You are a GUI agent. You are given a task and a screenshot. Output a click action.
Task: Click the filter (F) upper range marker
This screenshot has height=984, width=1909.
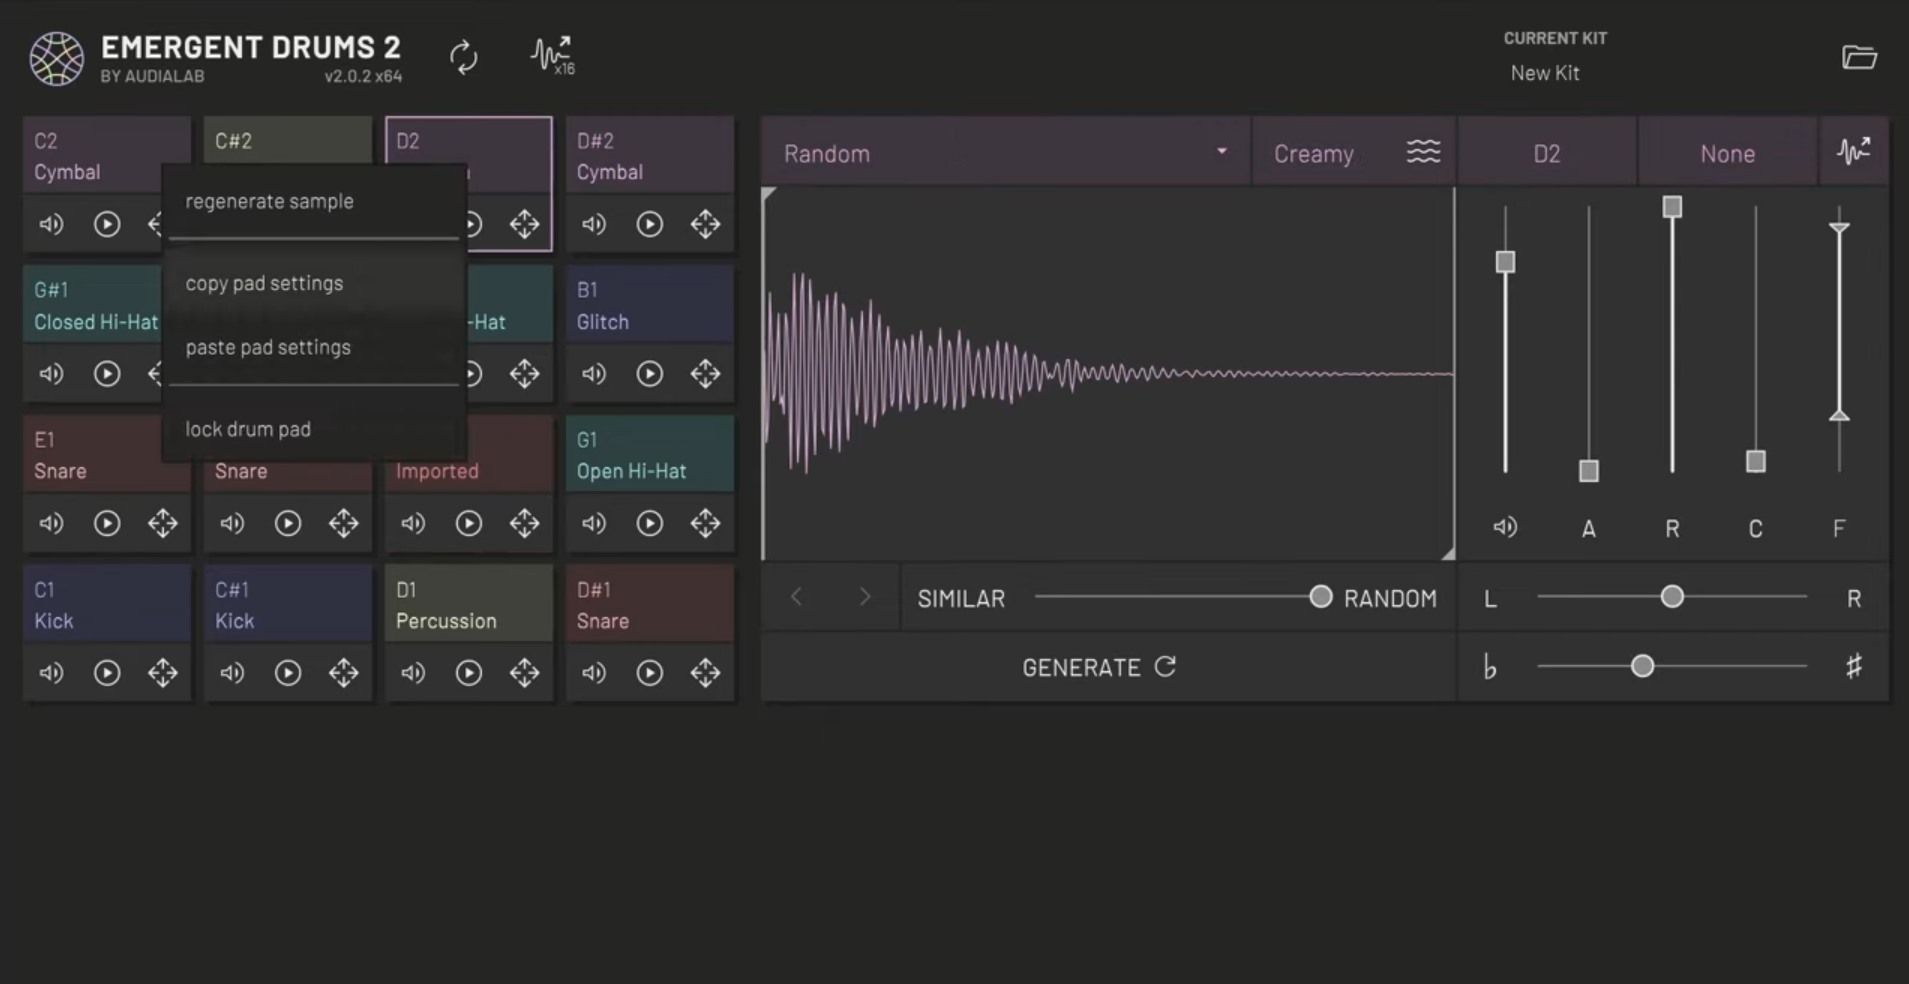click(x=1839, y=229)
